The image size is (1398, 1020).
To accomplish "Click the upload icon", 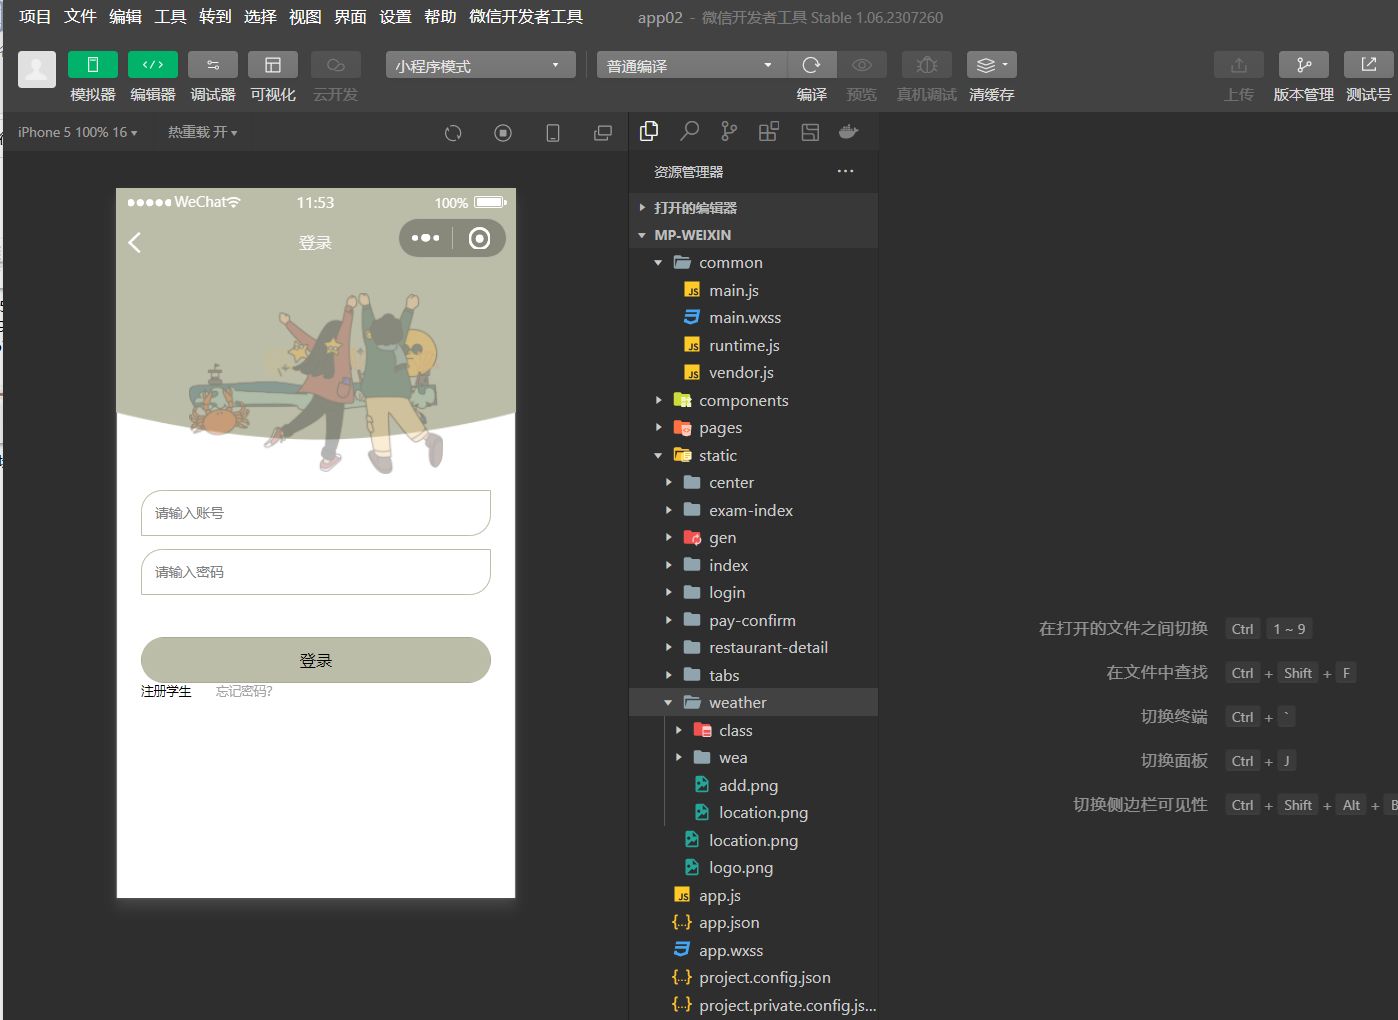I will pos(1239,65).
